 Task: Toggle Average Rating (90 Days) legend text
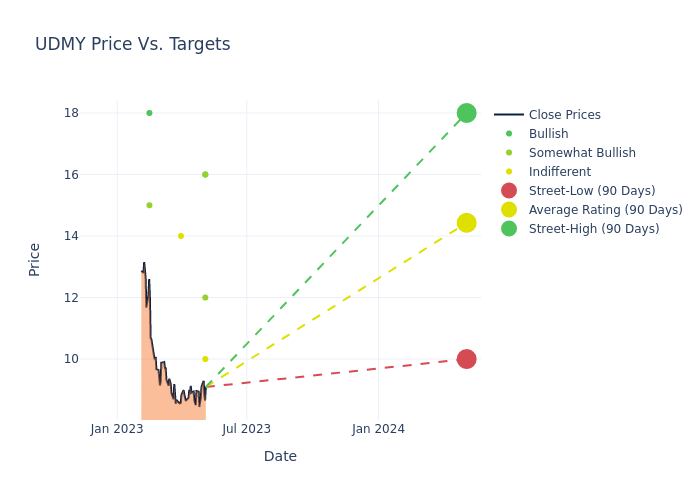click(x=605, y=210)
